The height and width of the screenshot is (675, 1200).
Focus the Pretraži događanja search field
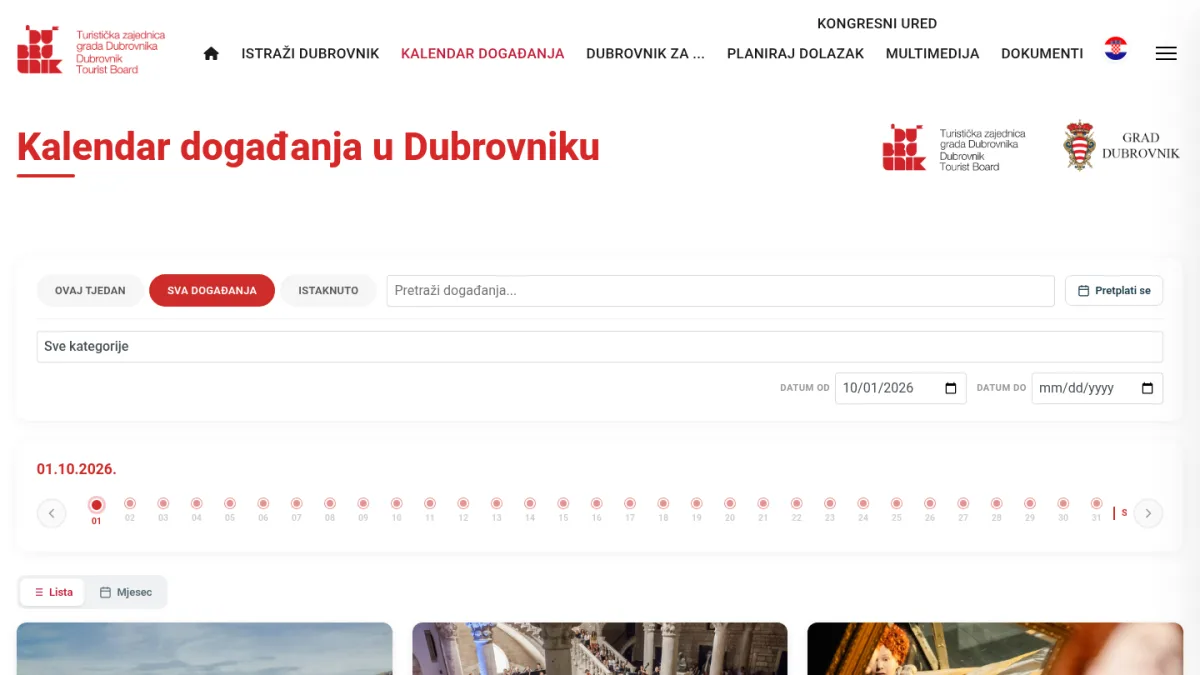pos(720,291)
